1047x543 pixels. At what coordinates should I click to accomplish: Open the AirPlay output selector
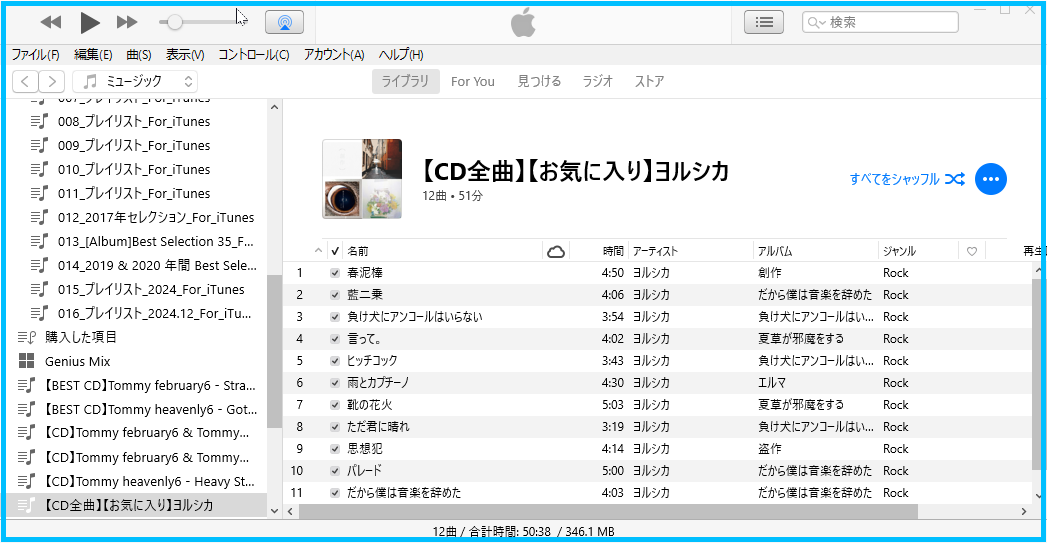click(x=284, y=22)
